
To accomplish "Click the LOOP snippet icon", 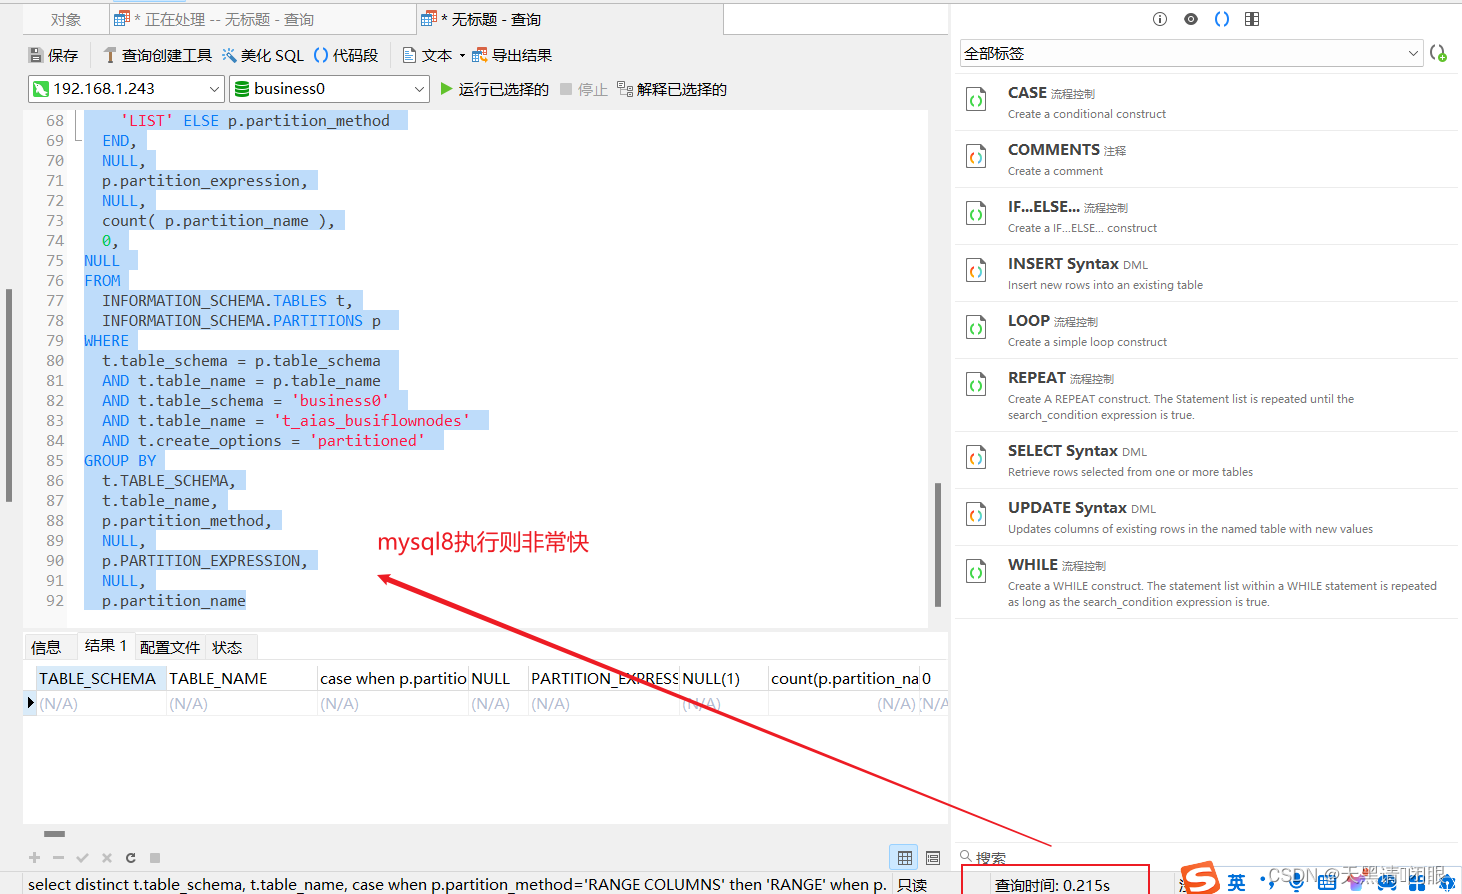I will coord(976,328).
